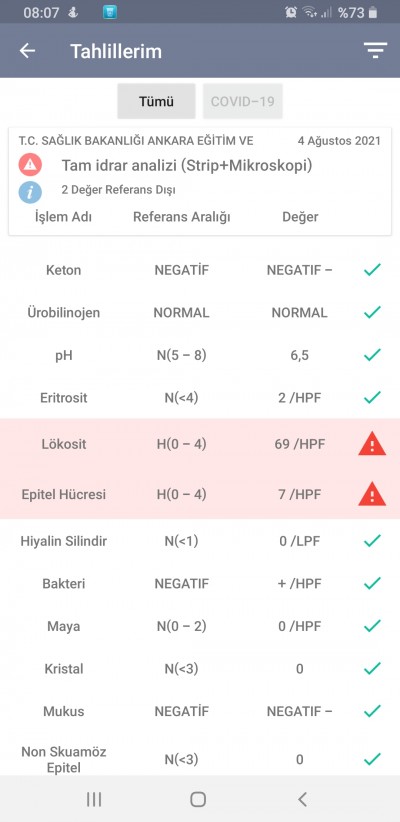Select the Tümü tab
This screenshot has width=400, height=822.
click(156, 101)
